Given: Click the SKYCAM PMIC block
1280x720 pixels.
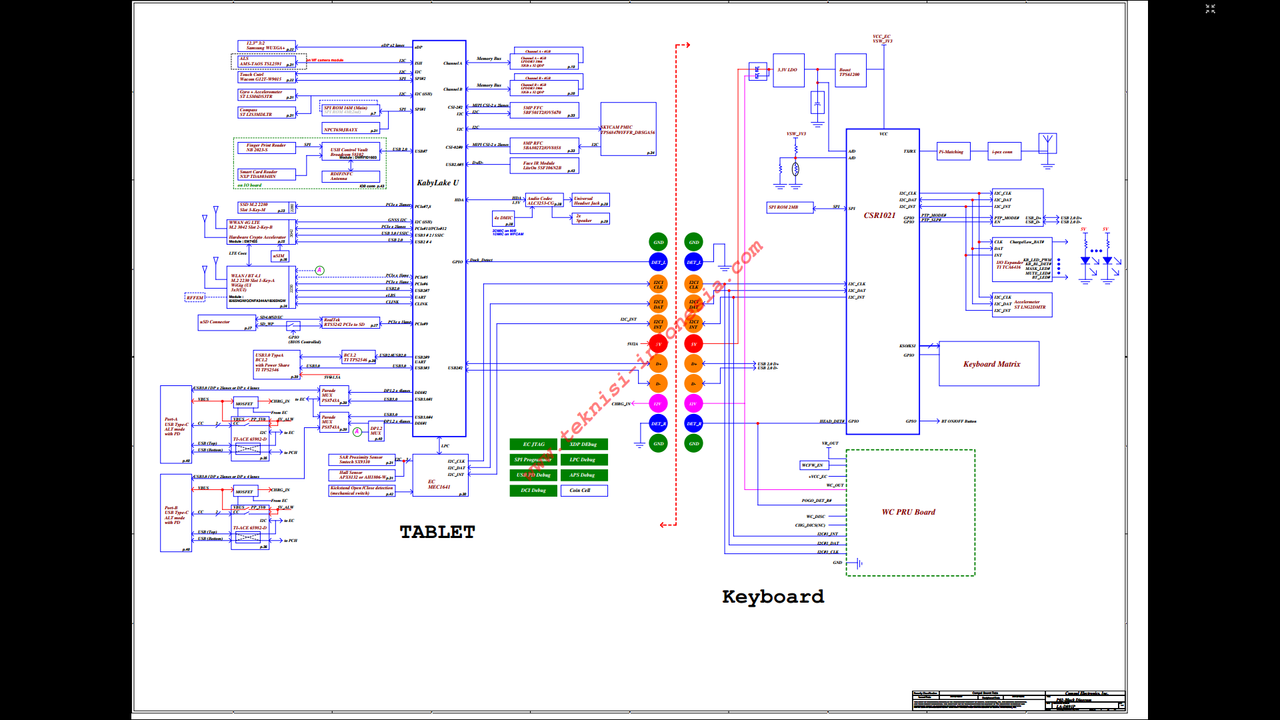Looking at the screenshot, I should (628, 128).
